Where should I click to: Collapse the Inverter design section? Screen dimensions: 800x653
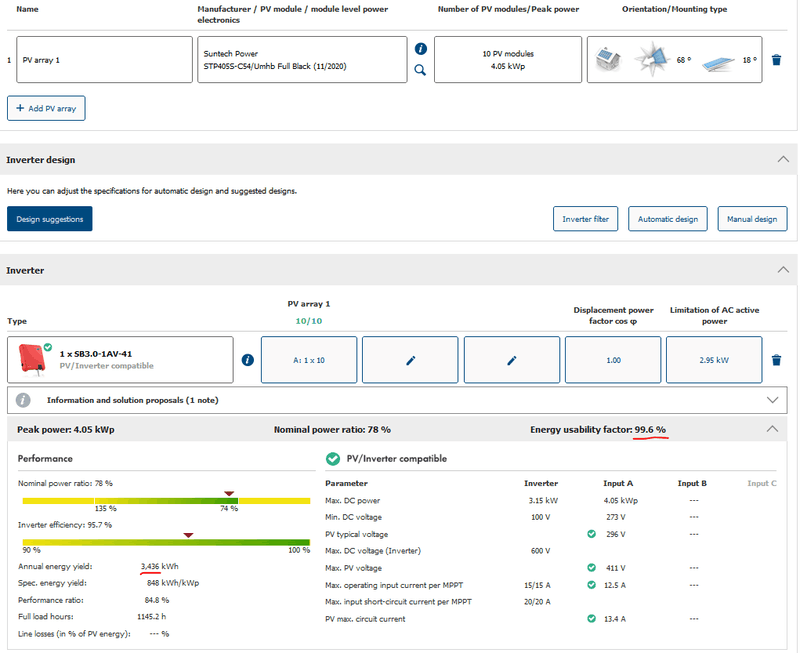(781, 159)
